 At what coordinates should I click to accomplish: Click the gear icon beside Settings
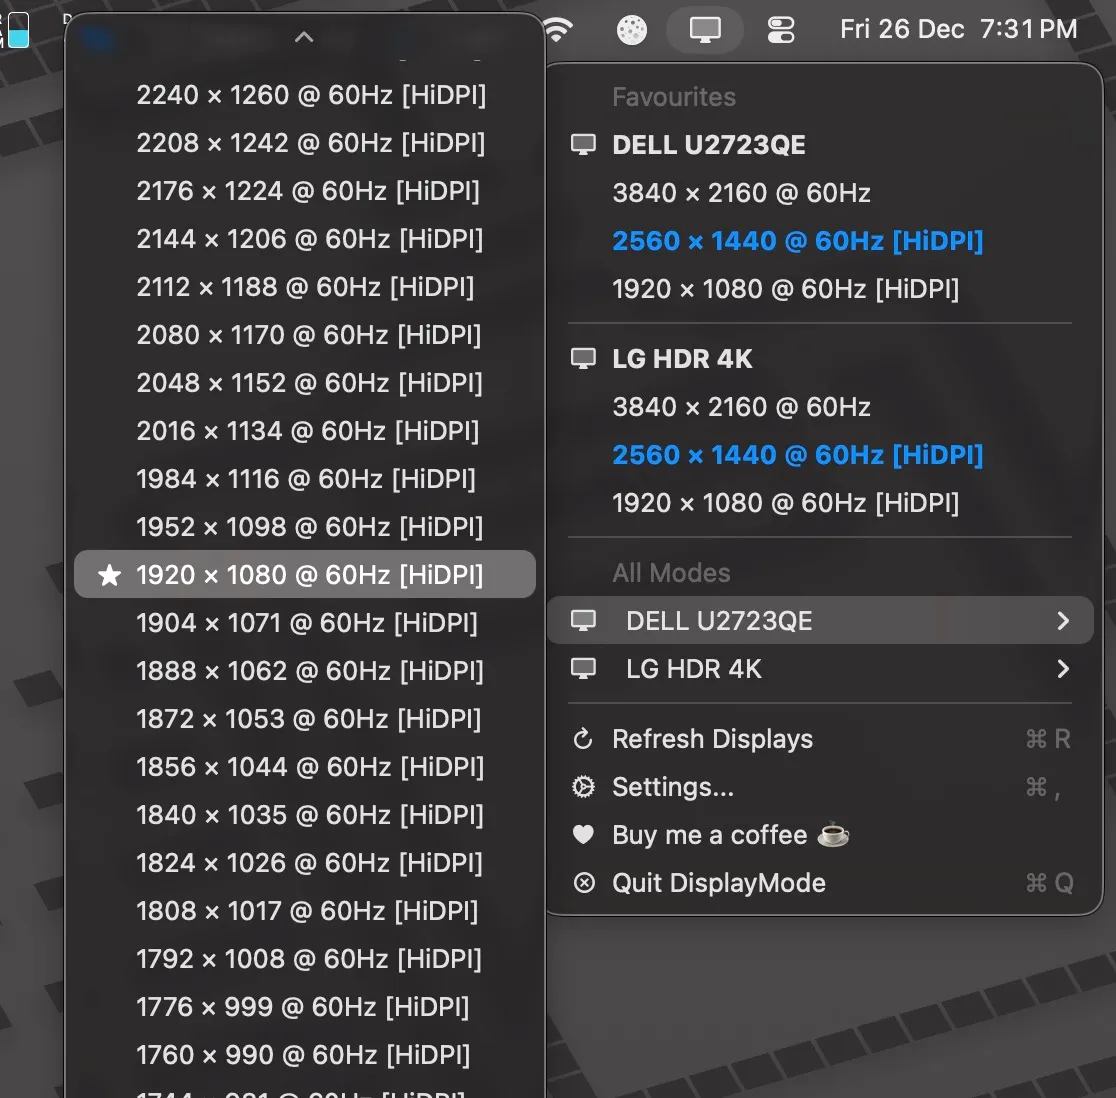[x=583, y=787]
